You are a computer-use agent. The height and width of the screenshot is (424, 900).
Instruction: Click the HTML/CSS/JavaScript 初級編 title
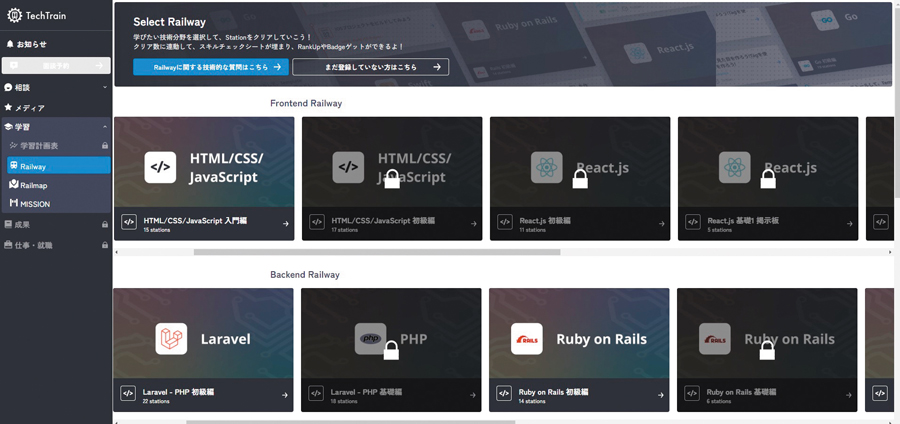coord(383,220)
